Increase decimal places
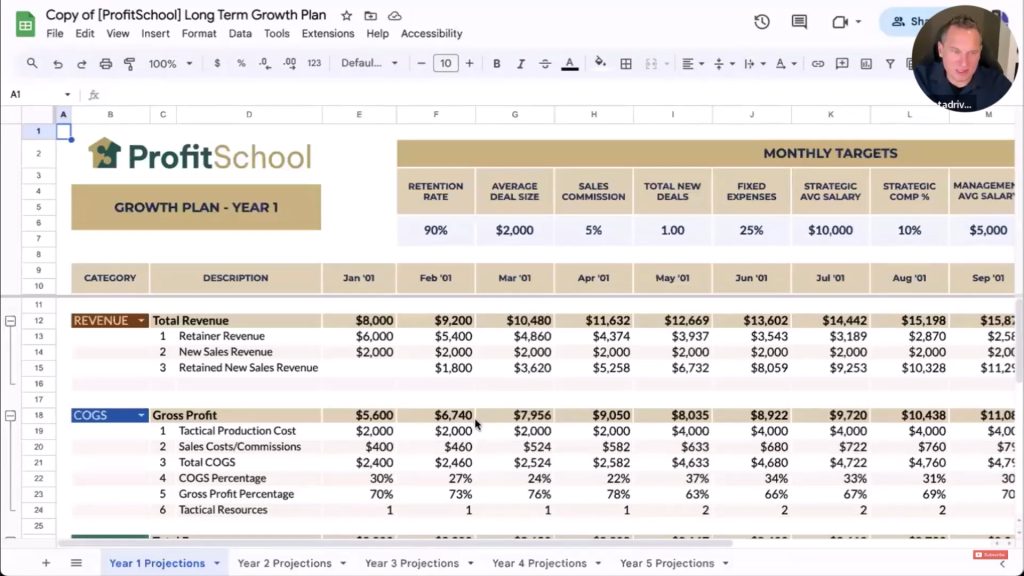 (289, 63)
